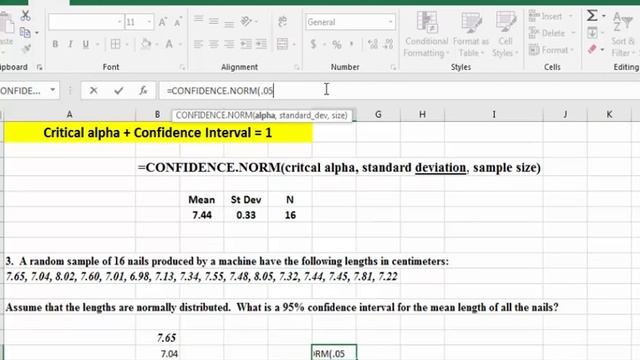
Task: Click the Orientation text angle icon
Action: coord(246,21)
